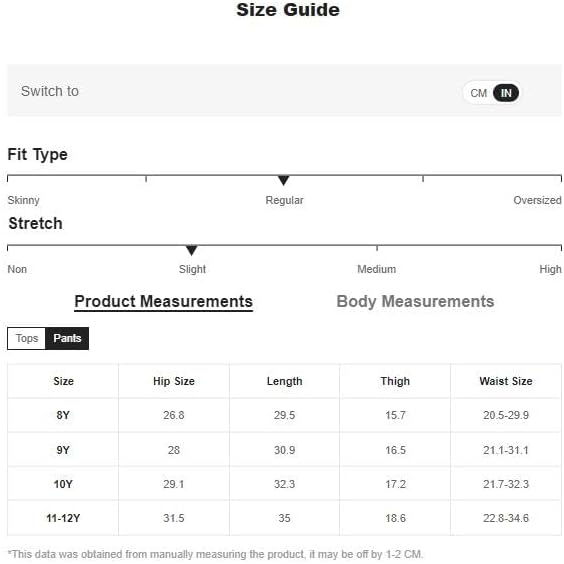Select the 8Y size row
The width and height of the screenshot is (564, 564).
click(284, 415)
